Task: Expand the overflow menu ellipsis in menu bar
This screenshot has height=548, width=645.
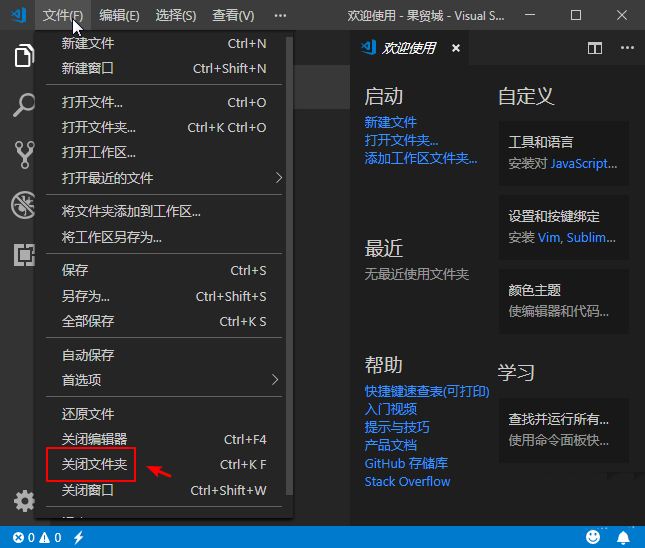Action: 280,16
